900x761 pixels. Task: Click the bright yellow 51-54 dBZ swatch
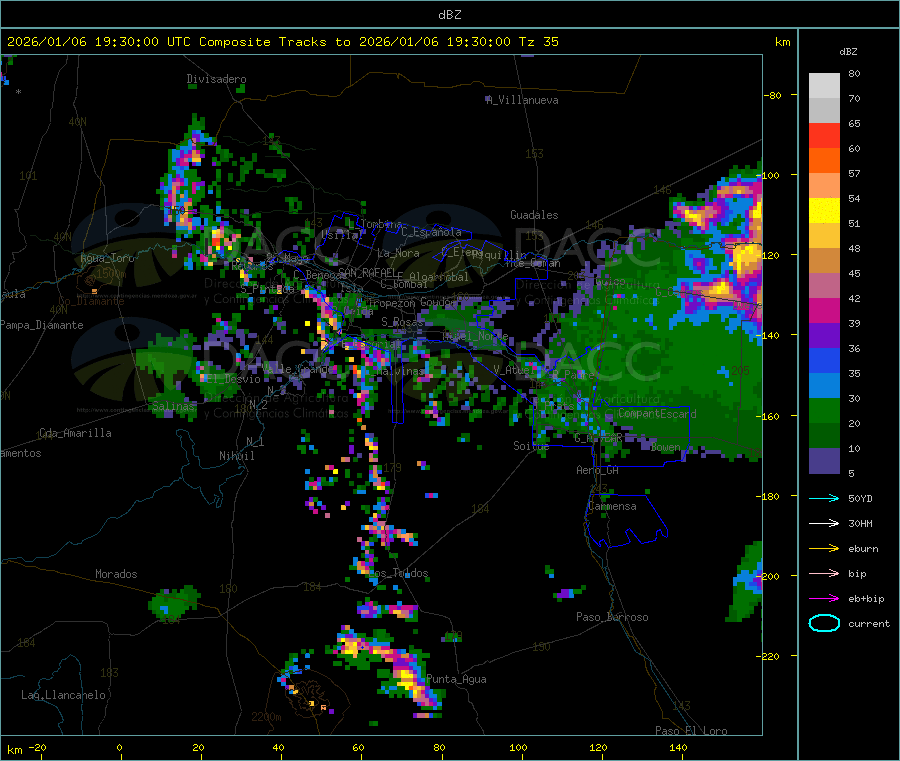[824, 211]
